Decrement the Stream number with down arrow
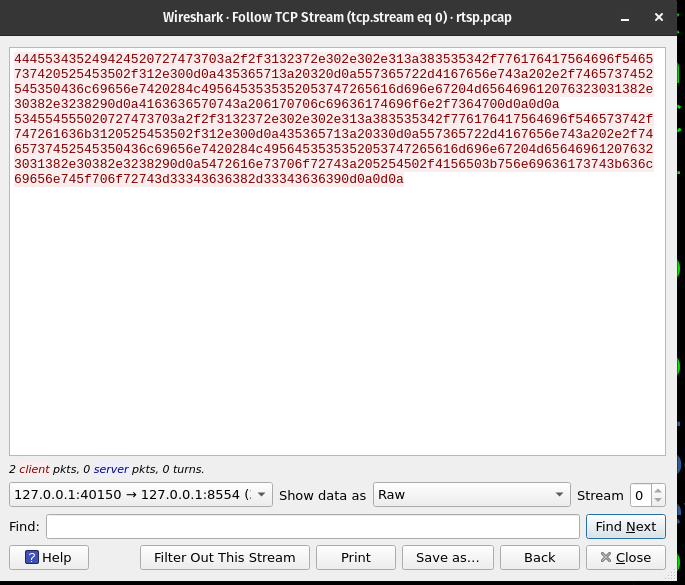Viewport: 685px width, 585px height. pyautogui.click(x=657, y=500)
